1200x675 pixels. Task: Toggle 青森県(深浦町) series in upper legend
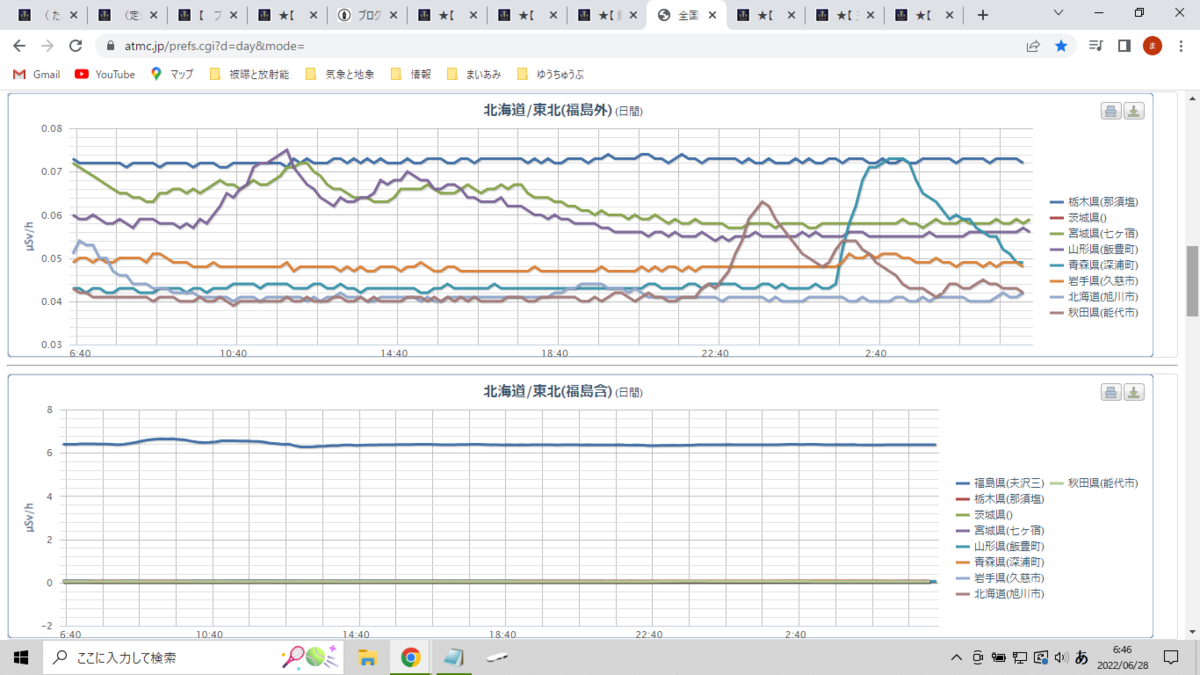(x=1094, y=265)
